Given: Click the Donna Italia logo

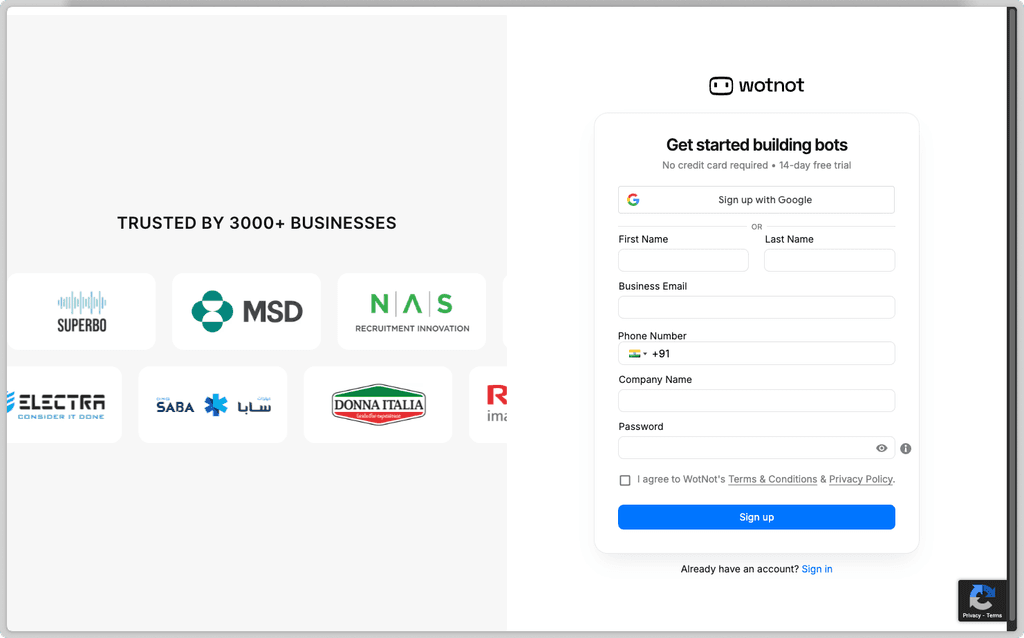Looking at the screenshot, I should (x=378, y=404).
